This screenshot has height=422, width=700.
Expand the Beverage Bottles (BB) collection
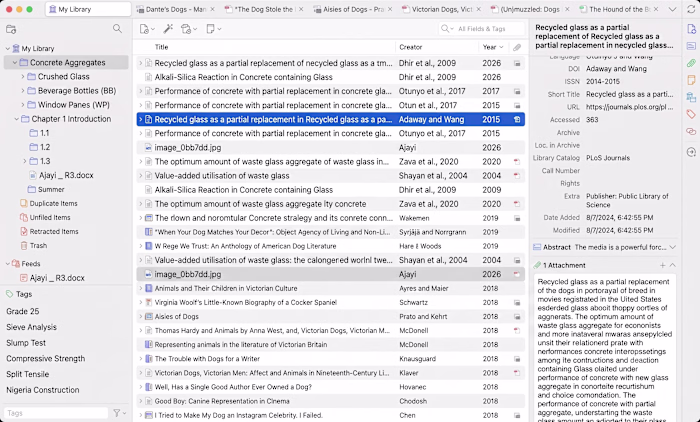[23, 91]
